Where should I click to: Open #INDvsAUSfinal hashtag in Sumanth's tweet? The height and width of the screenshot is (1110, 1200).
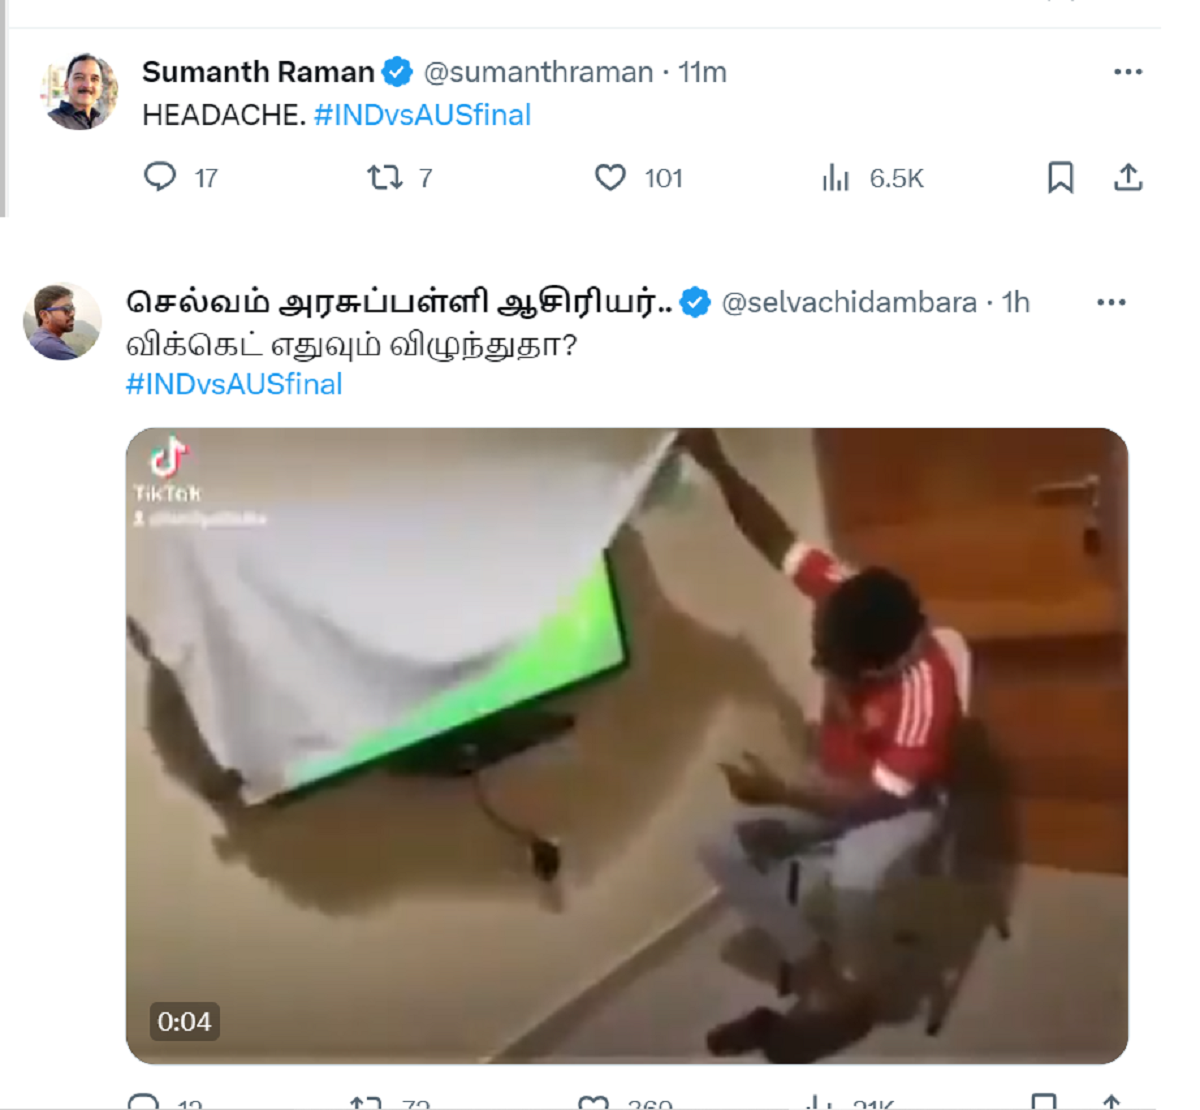422,115
